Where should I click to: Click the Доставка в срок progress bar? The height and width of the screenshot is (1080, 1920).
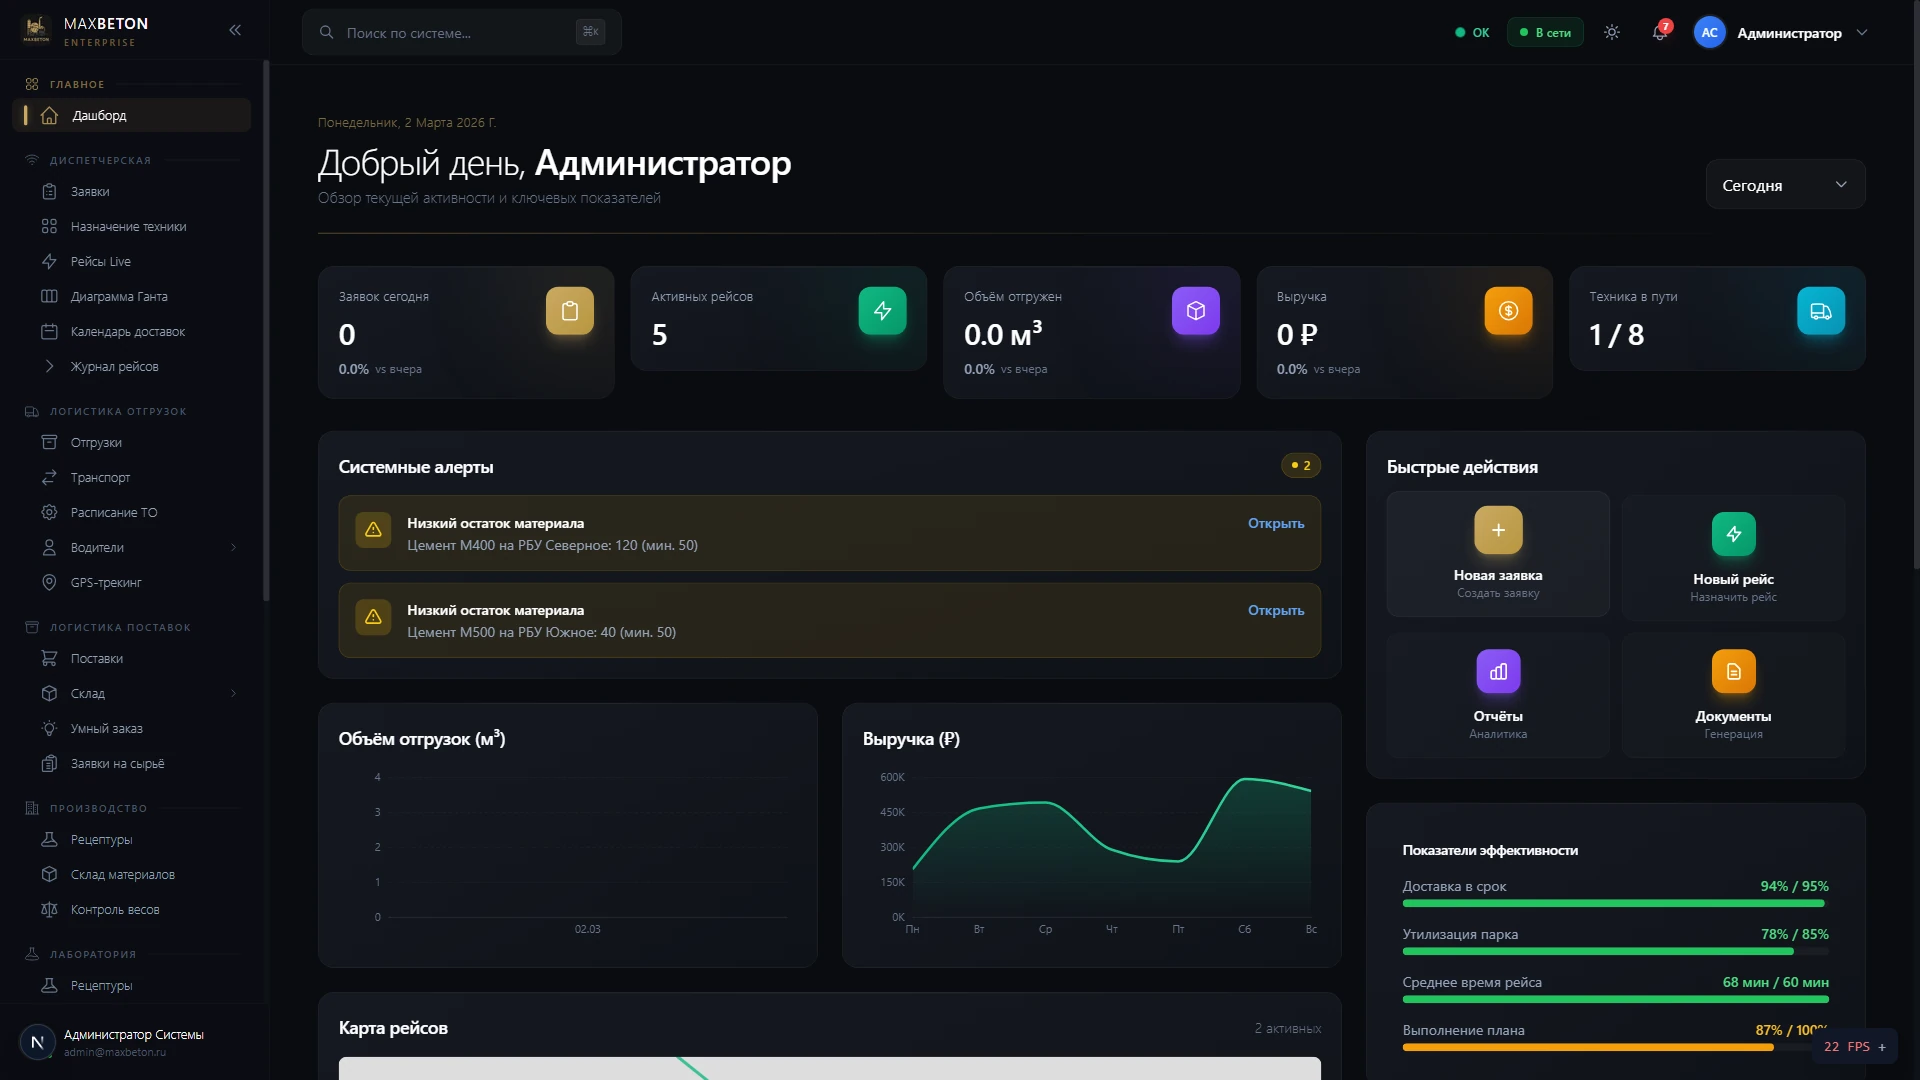(x=1615, y=903)
